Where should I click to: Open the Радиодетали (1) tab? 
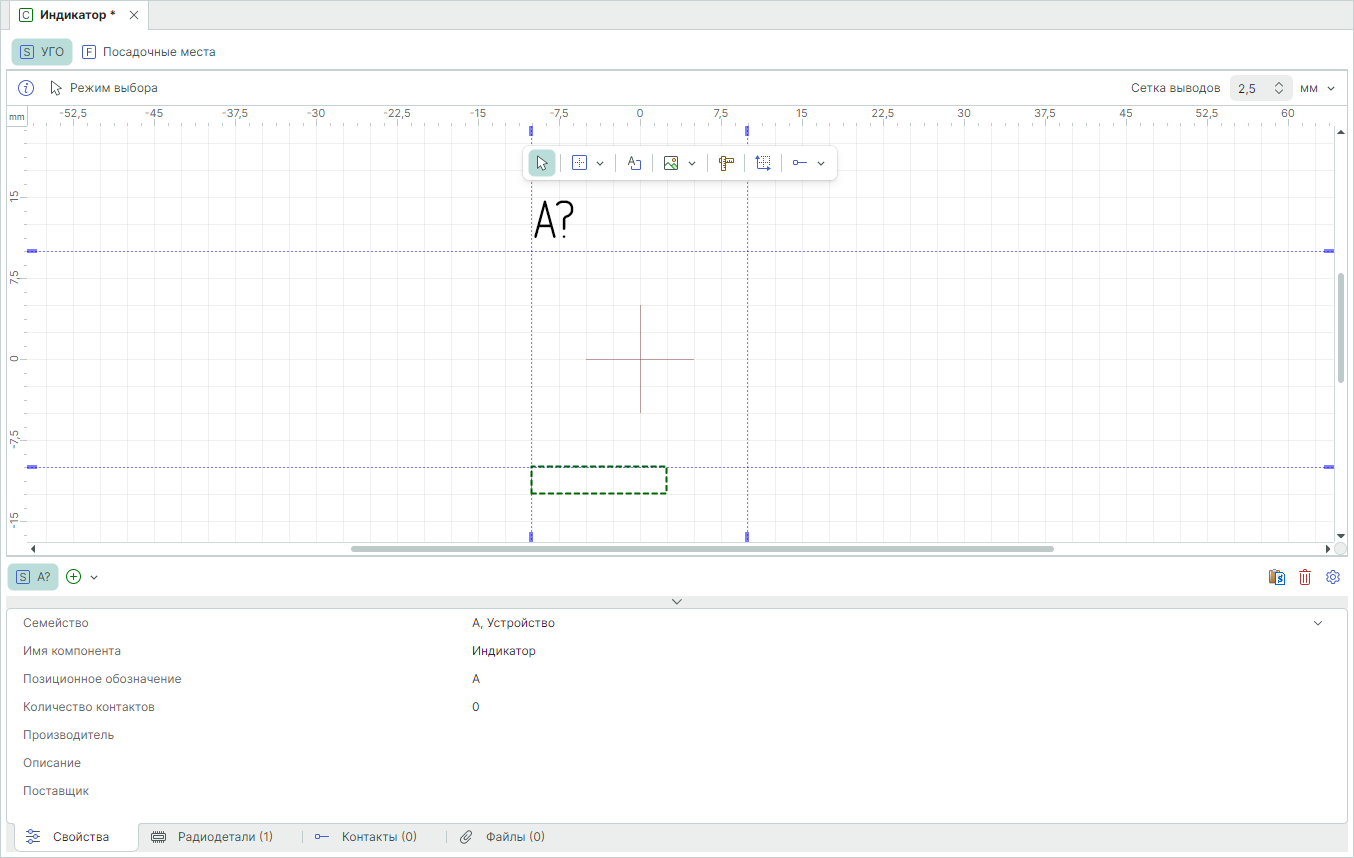tap(213, 837)
